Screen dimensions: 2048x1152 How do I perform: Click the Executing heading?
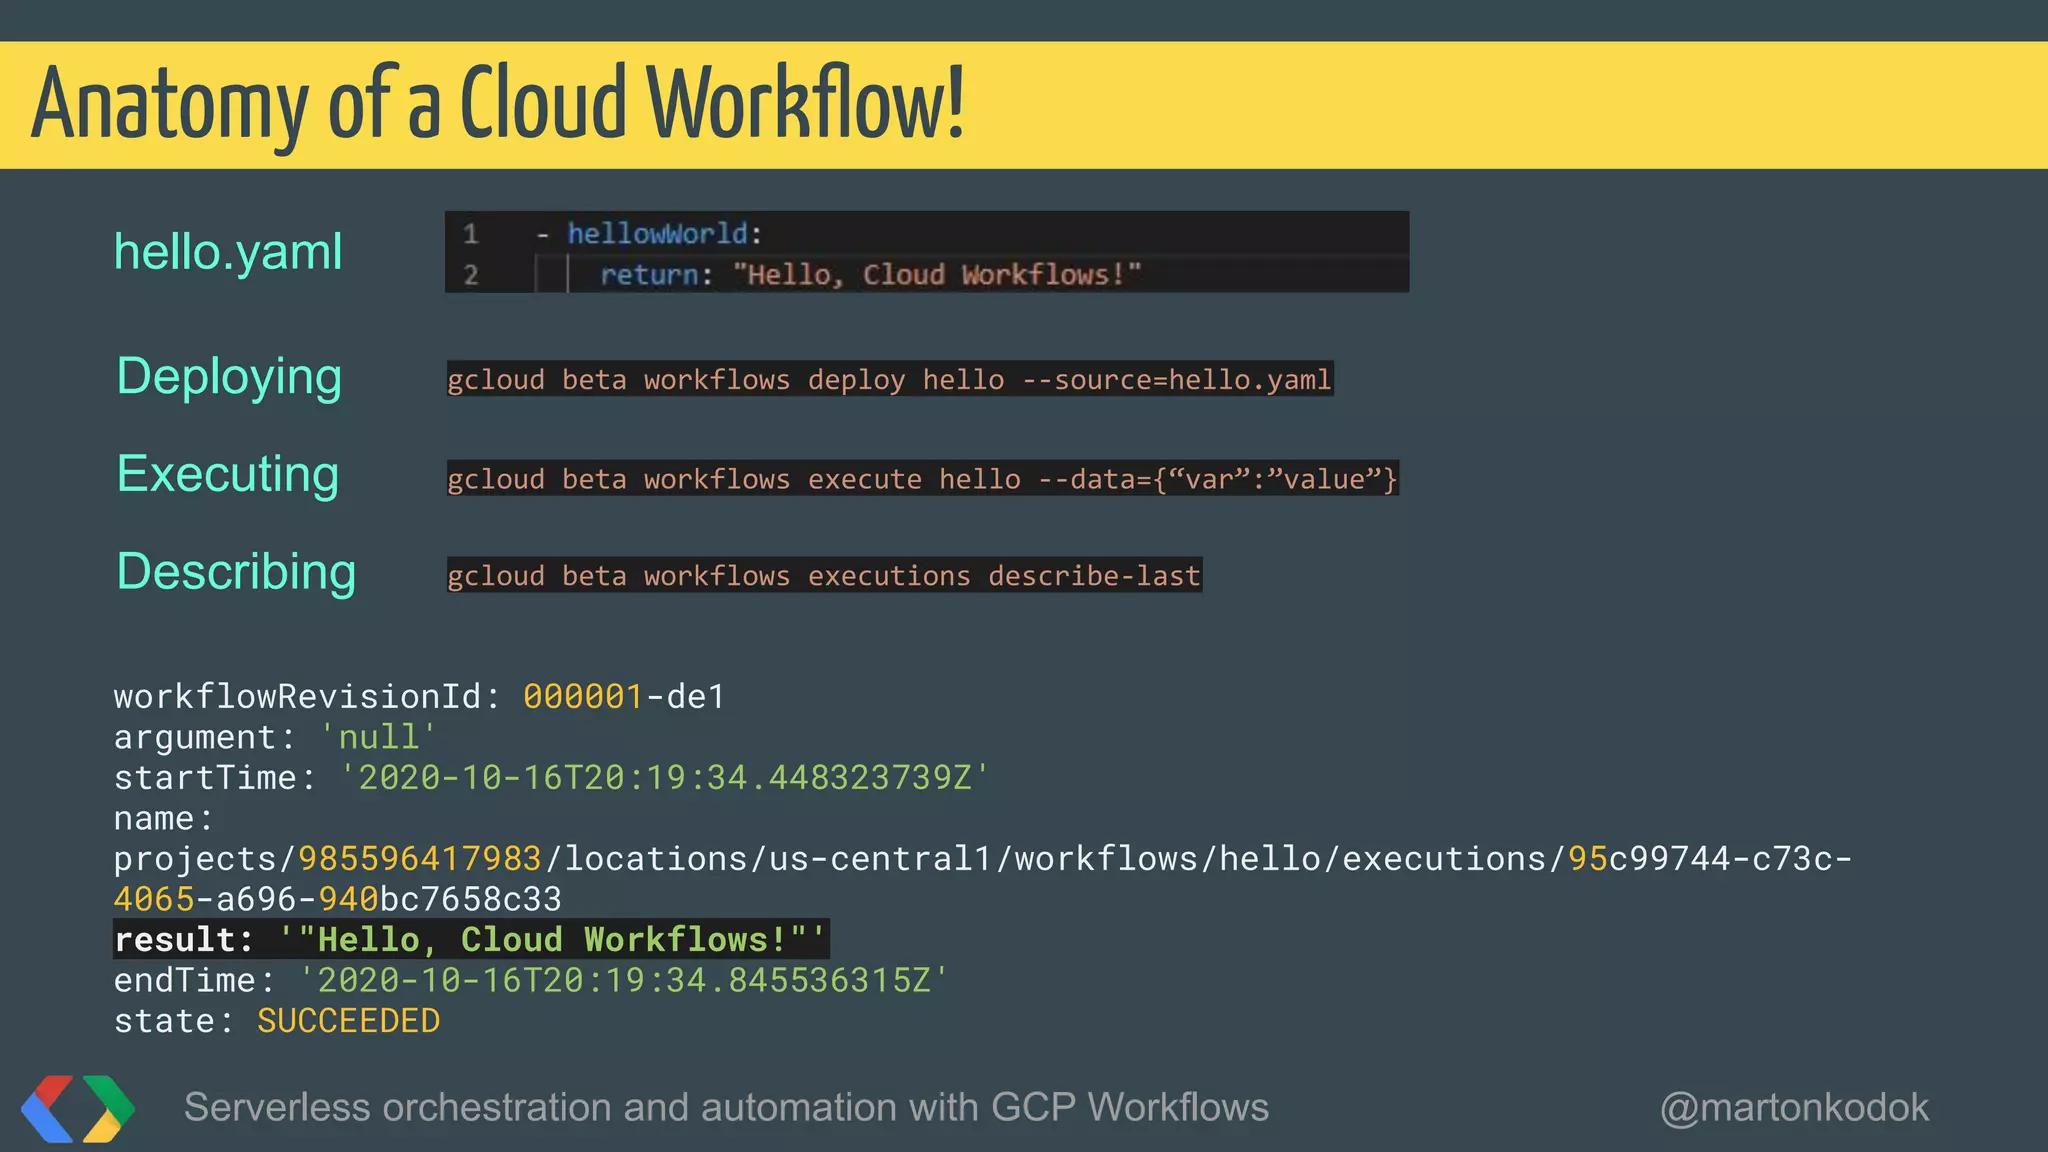point(228,474)
